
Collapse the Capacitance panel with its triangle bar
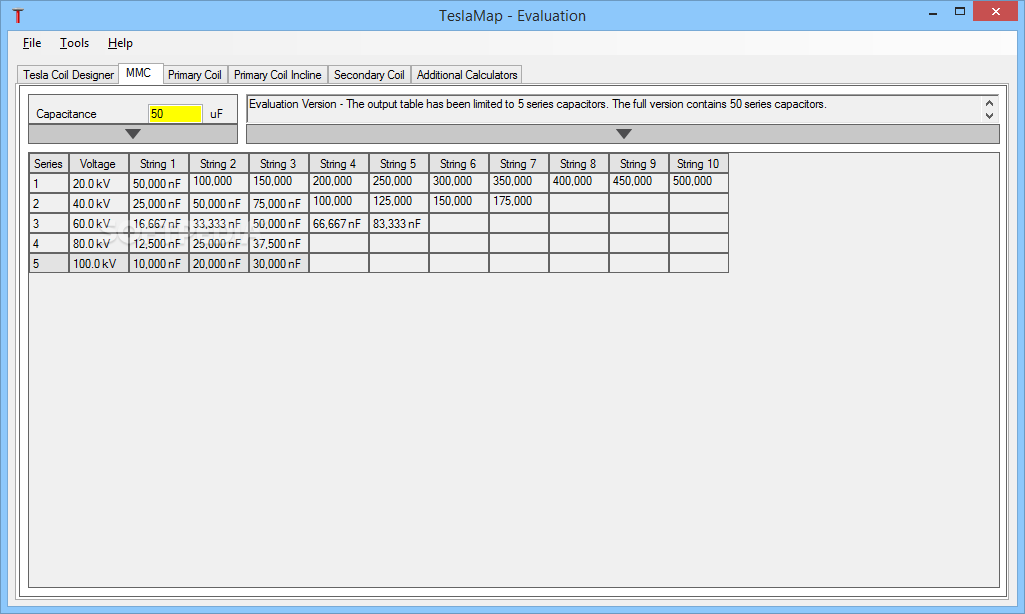click(x=133, y=134)
